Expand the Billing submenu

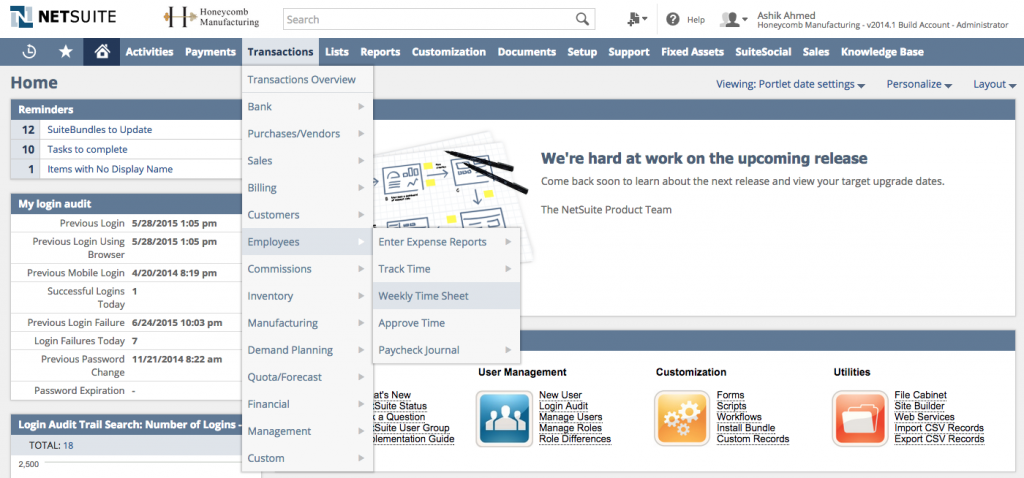coord(308,187)
